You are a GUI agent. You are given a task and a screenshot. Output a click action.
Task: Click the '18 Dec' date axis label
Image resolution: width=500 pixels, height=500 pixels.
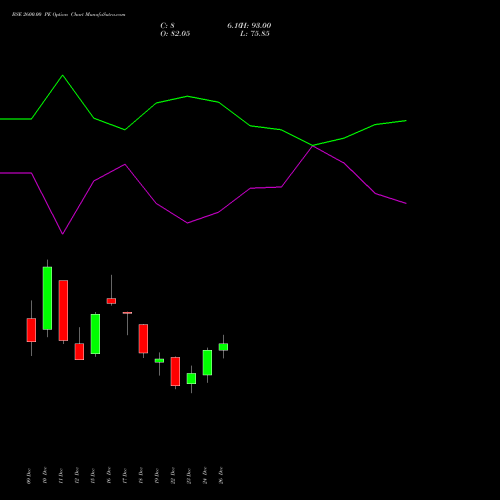pyautogui.click(x=141, y=476)
